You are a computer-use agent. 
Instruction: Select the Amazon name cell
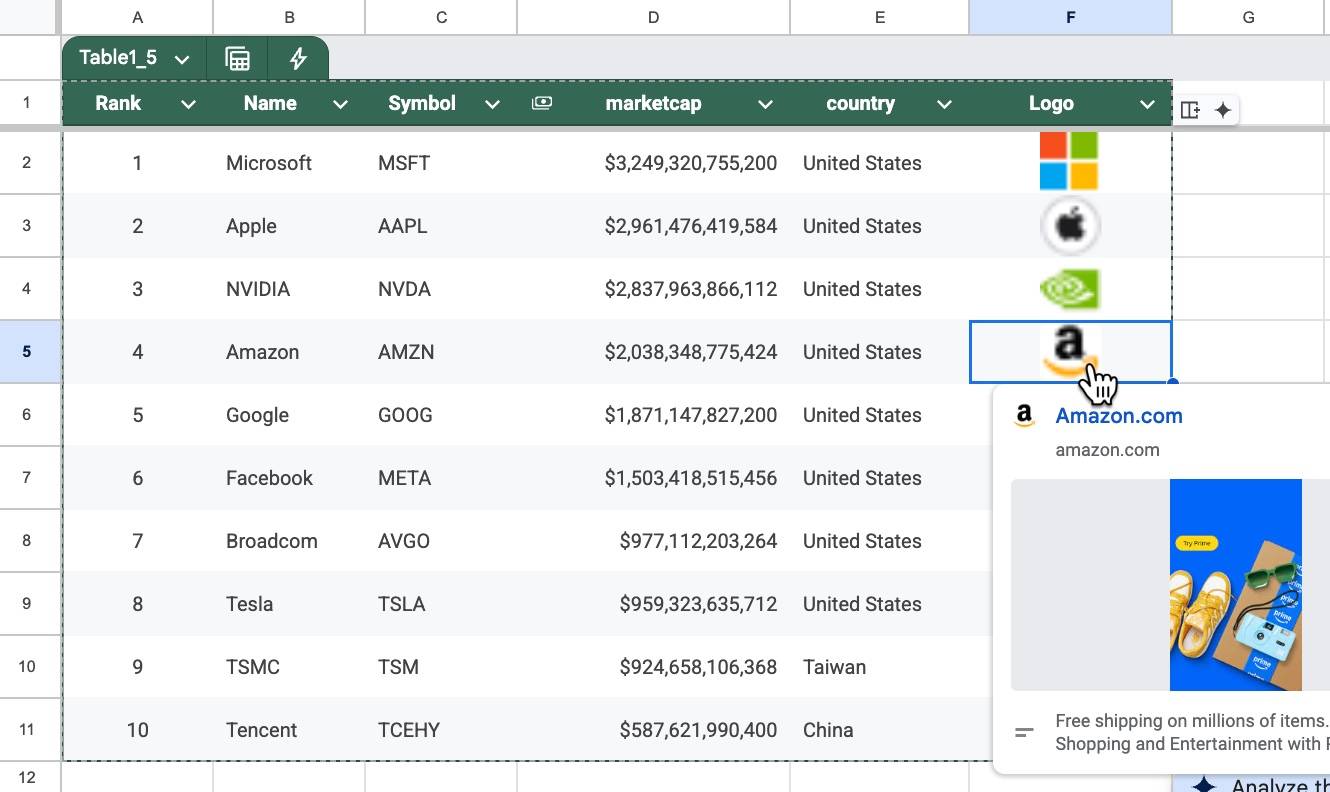289,352
